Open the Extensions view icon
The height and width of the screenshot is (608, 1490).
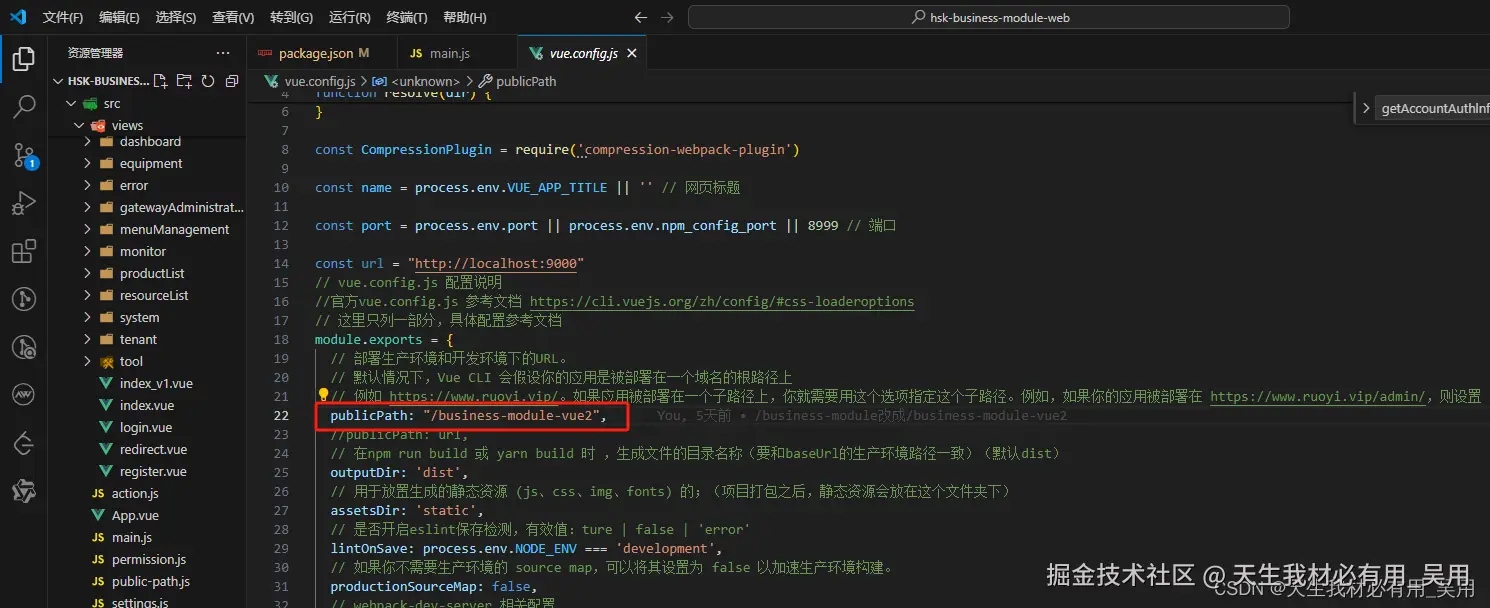23,251
